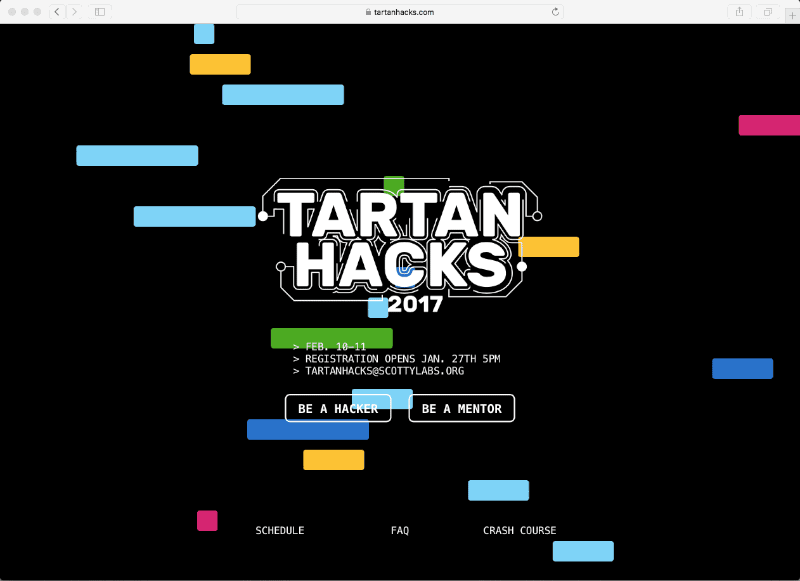
Task: Click the BE A MENTOR button
Action: (462, 409)
